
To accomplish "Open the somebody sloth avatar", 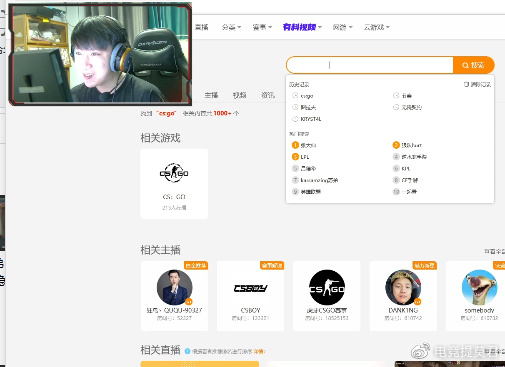I will [479, 287].
